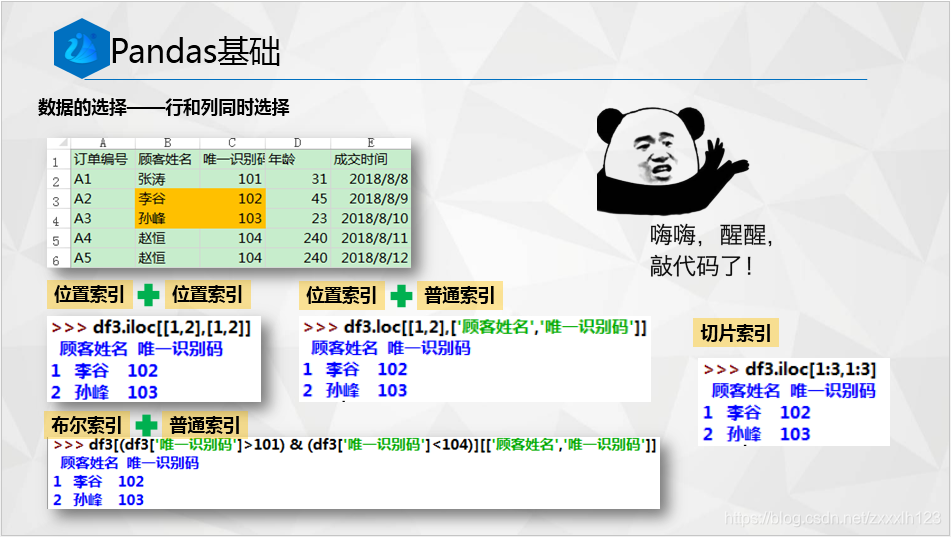Viewport: 951px width, 537px height.
Task: Click the caption line 敲代码了!
Action: click(x=701, y=266)
